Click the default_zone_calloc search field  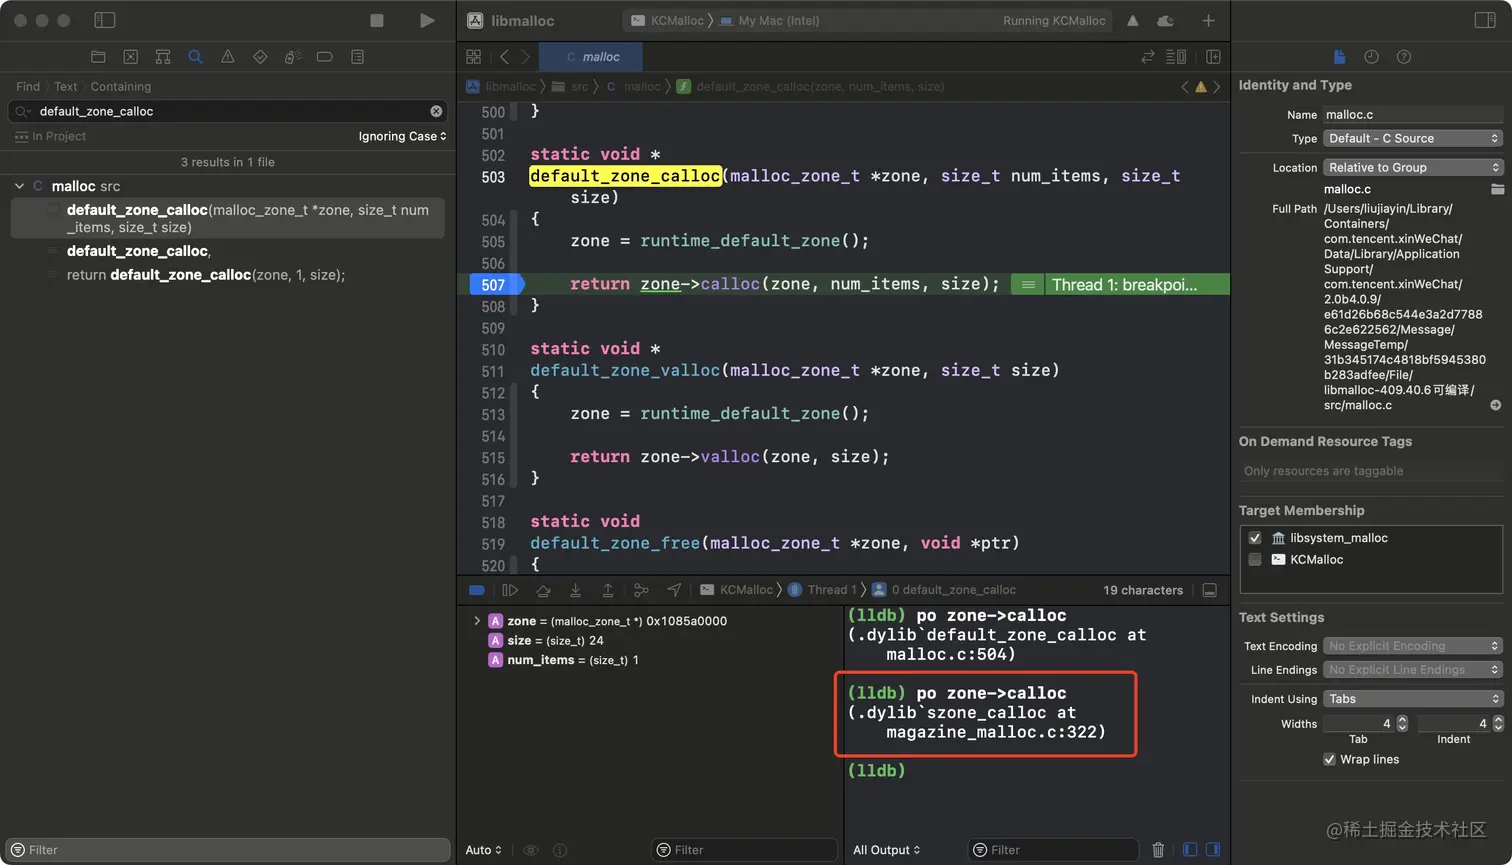pyautogui.click(x=228, y=111)
